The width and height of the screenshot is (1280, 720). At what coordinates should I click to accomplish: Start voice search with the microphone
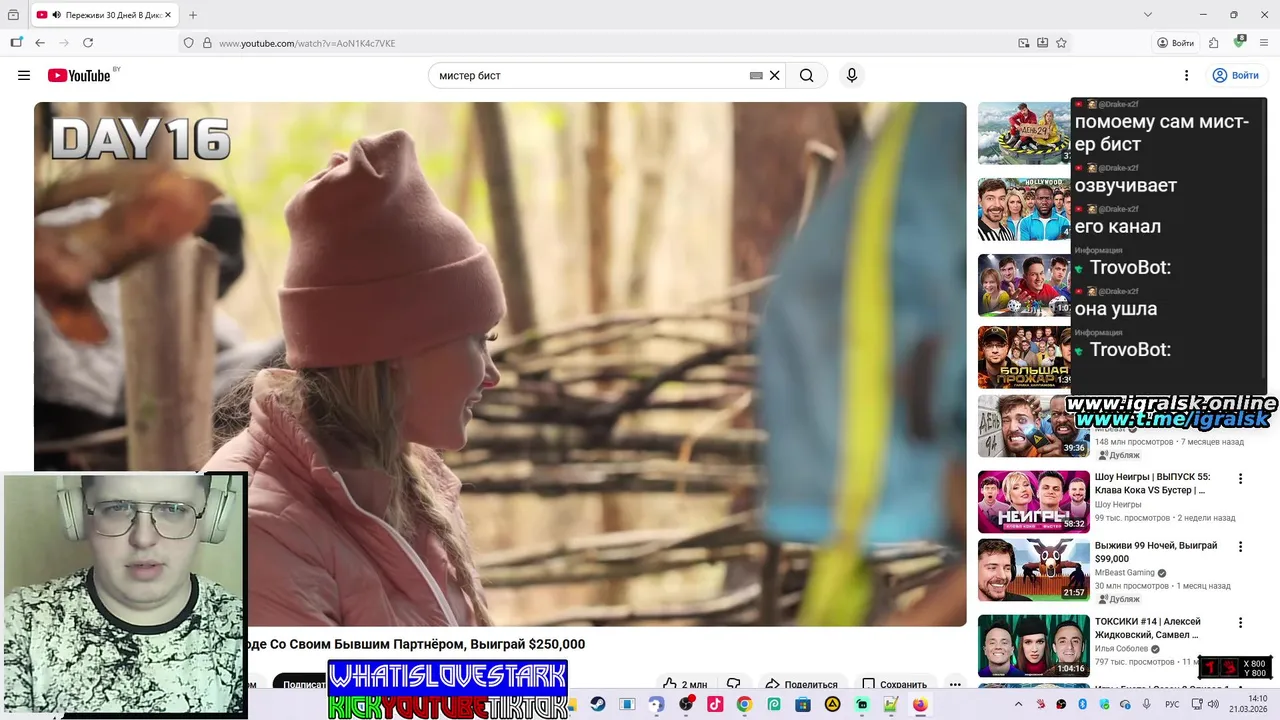(x=852, y=75)
